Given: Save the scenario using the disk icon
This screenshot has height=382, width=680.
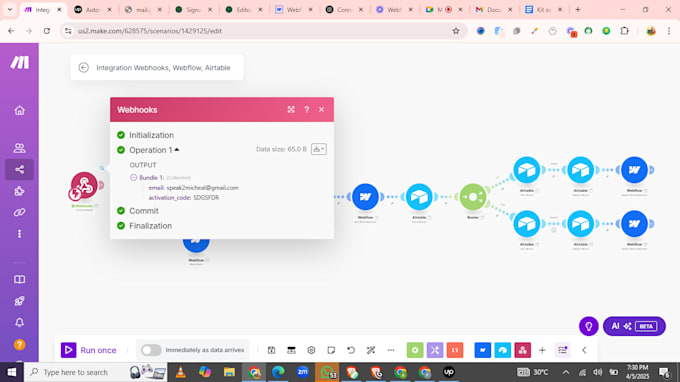Looking at the screenshot, I should [271, 350].
